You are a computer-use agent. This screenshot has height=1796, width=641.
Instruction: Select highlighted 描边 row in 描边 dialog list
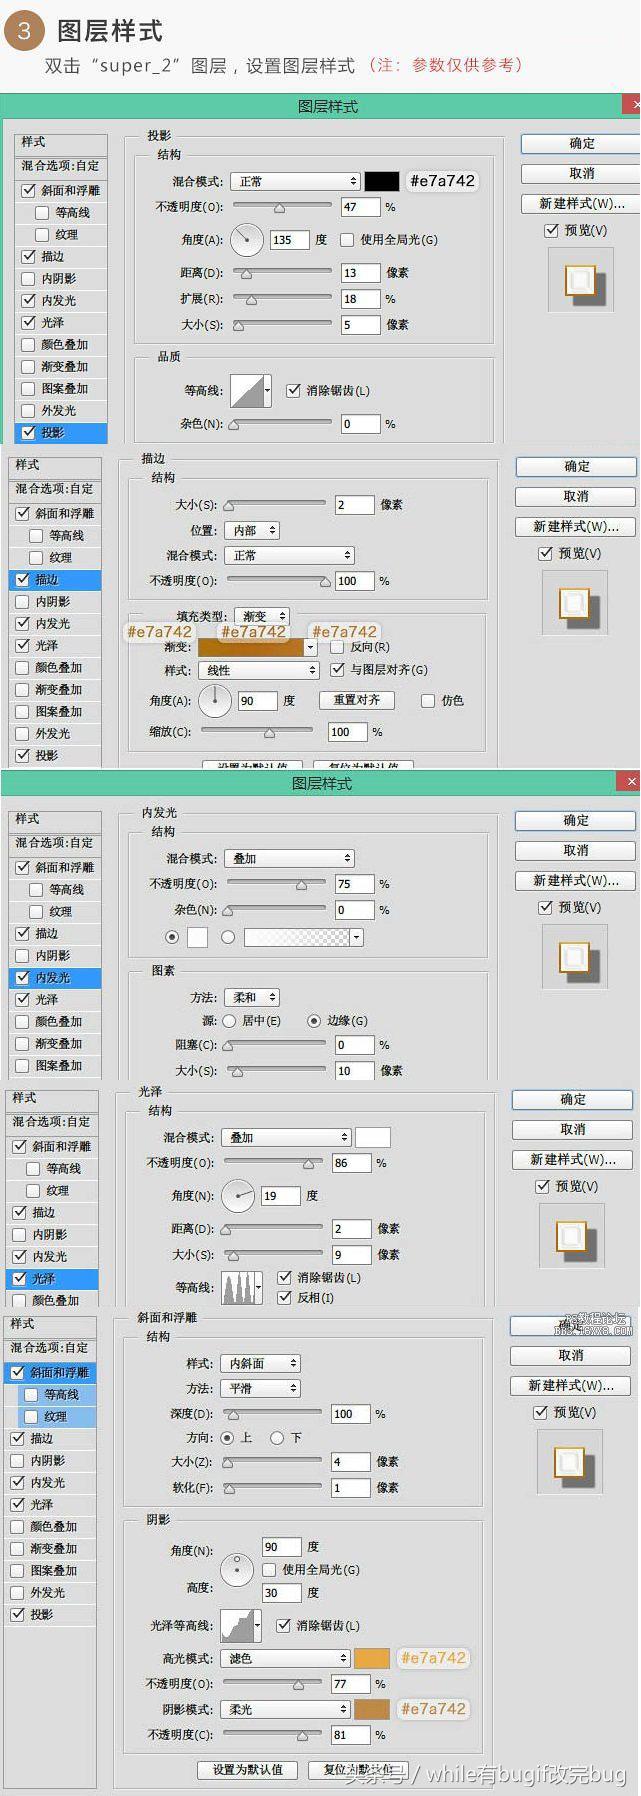click(x=55, y=579)
